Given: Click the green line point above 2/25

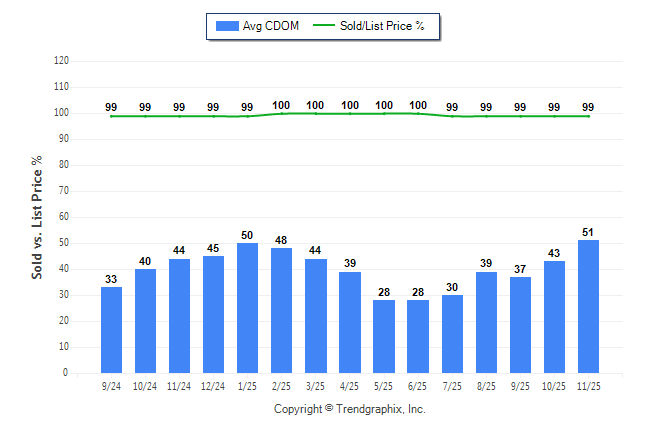Looking at the screenshot, I should pyautogui.click(x=281, y=114).
